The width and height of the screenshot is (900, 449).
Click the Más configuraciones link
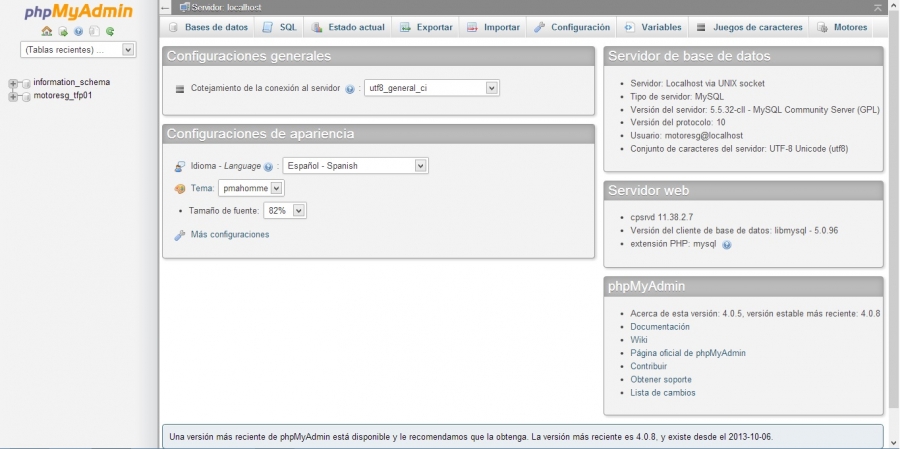(x=230, y=234)
